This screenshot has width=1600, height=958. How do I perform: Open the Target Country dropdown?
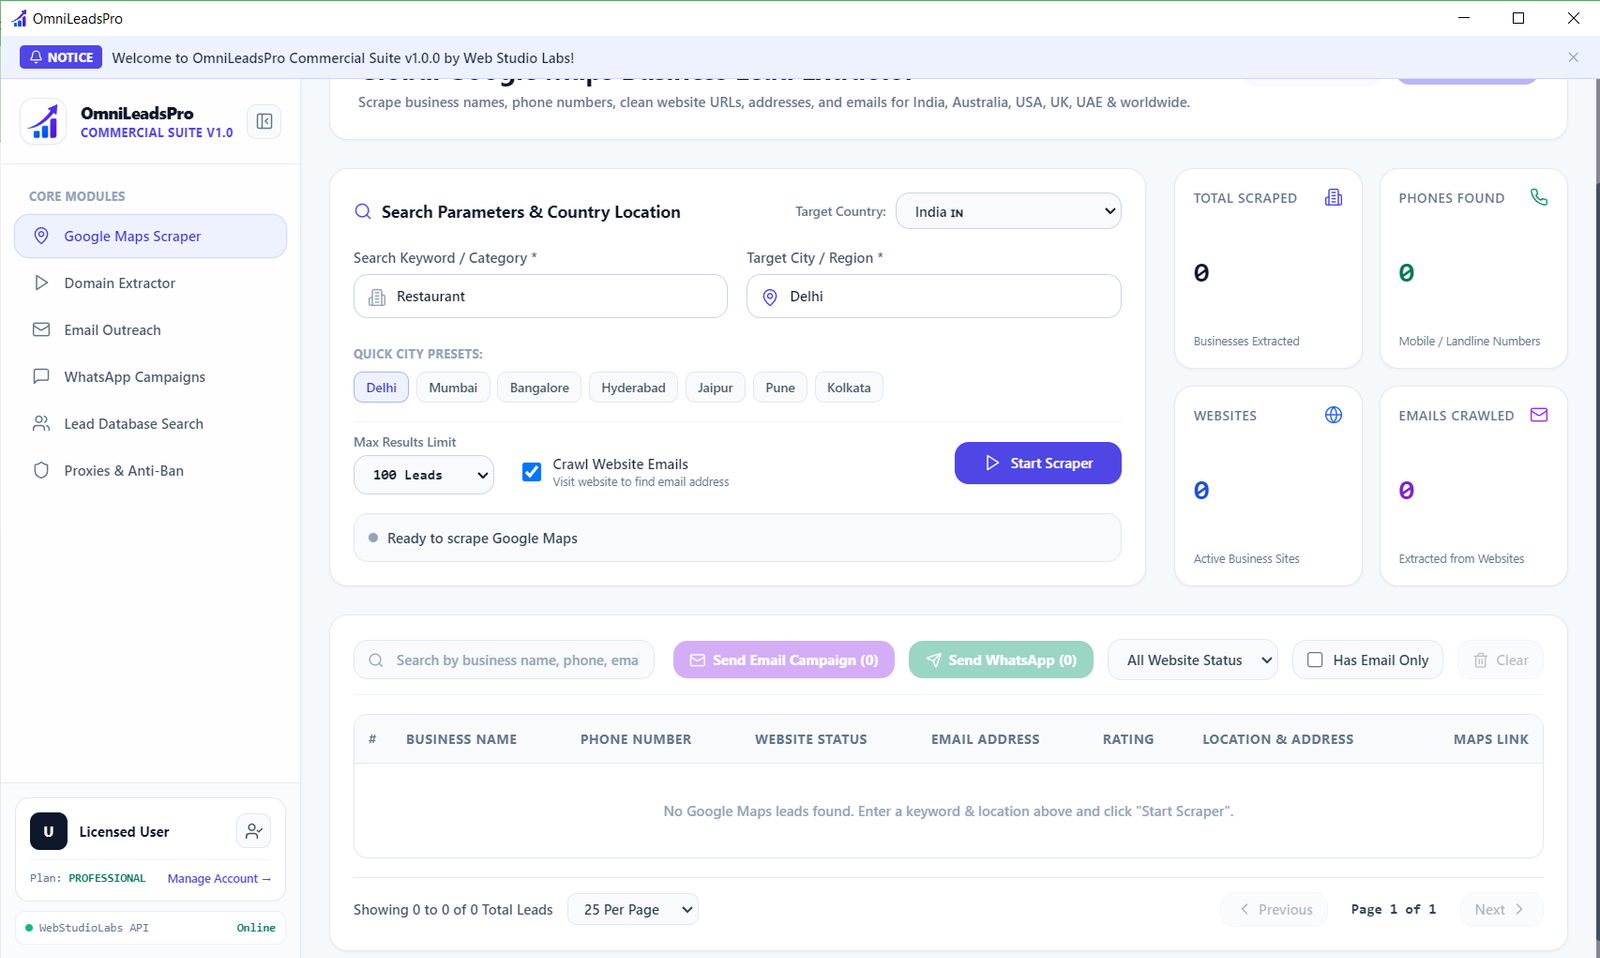1008,211
